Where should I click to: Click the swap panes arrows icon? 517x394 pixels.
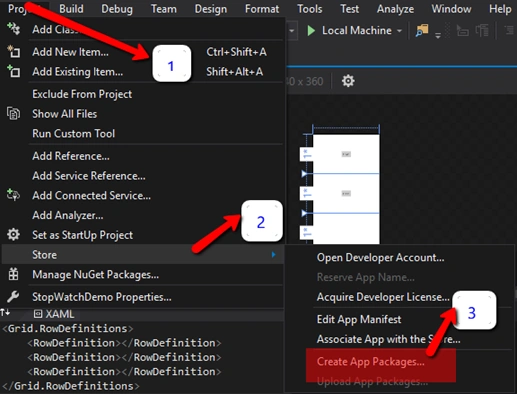coord(6,313)
